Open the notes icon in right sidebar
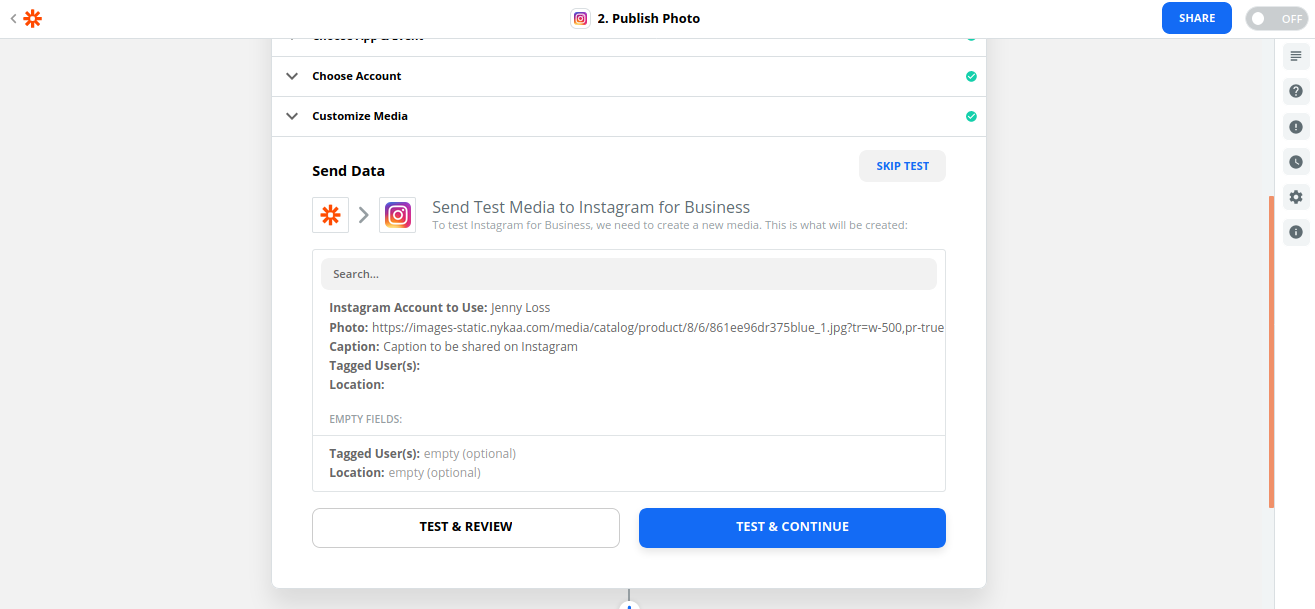 coord(1296,56)
